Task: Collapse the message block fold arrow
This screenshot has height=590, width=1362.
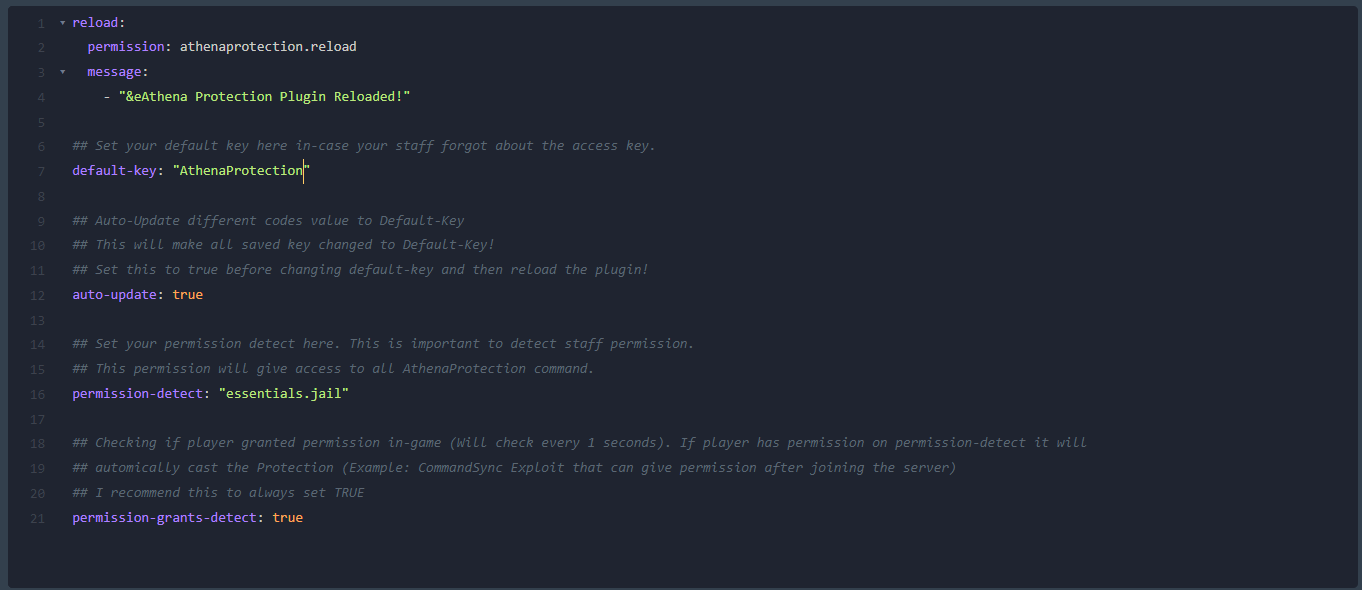Action: 62,72
